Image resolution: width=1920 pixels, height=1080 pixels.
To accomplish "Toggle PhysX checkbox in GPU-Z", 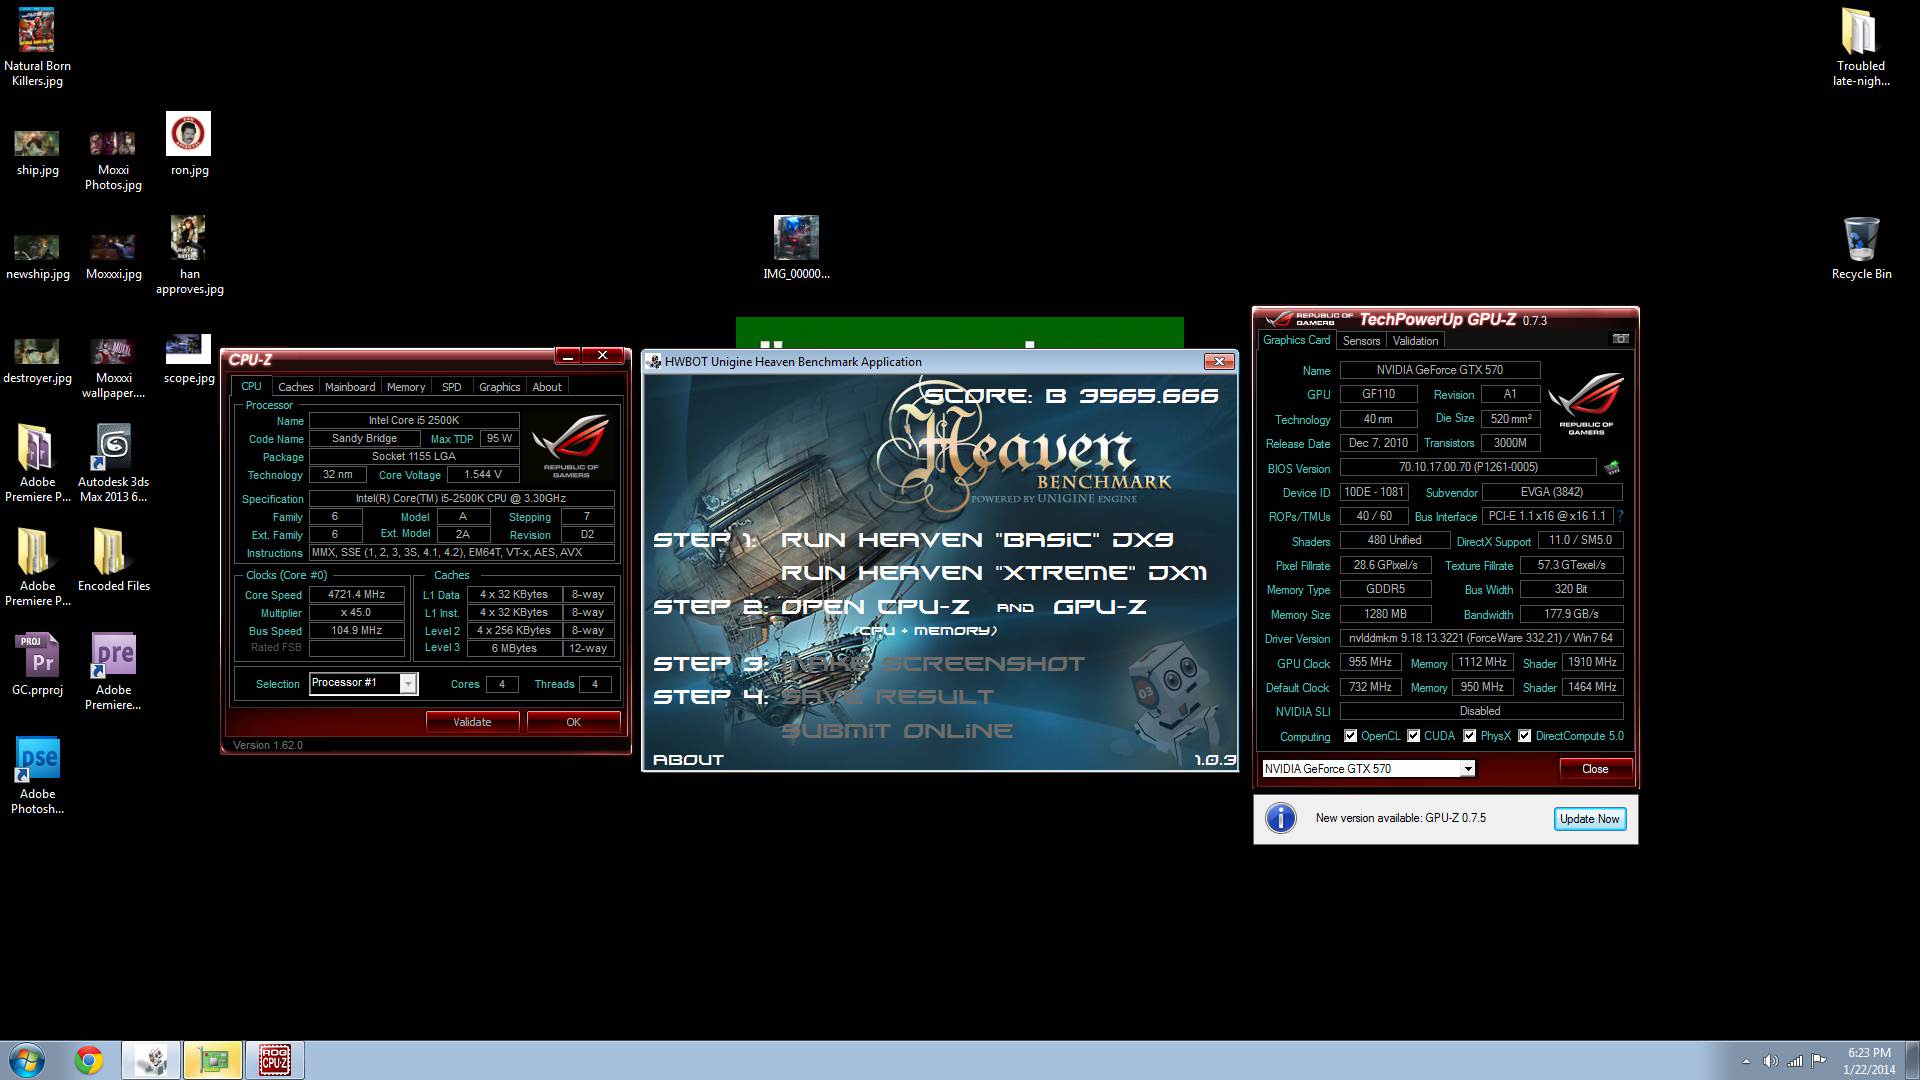I will (x=1469, y=736).
